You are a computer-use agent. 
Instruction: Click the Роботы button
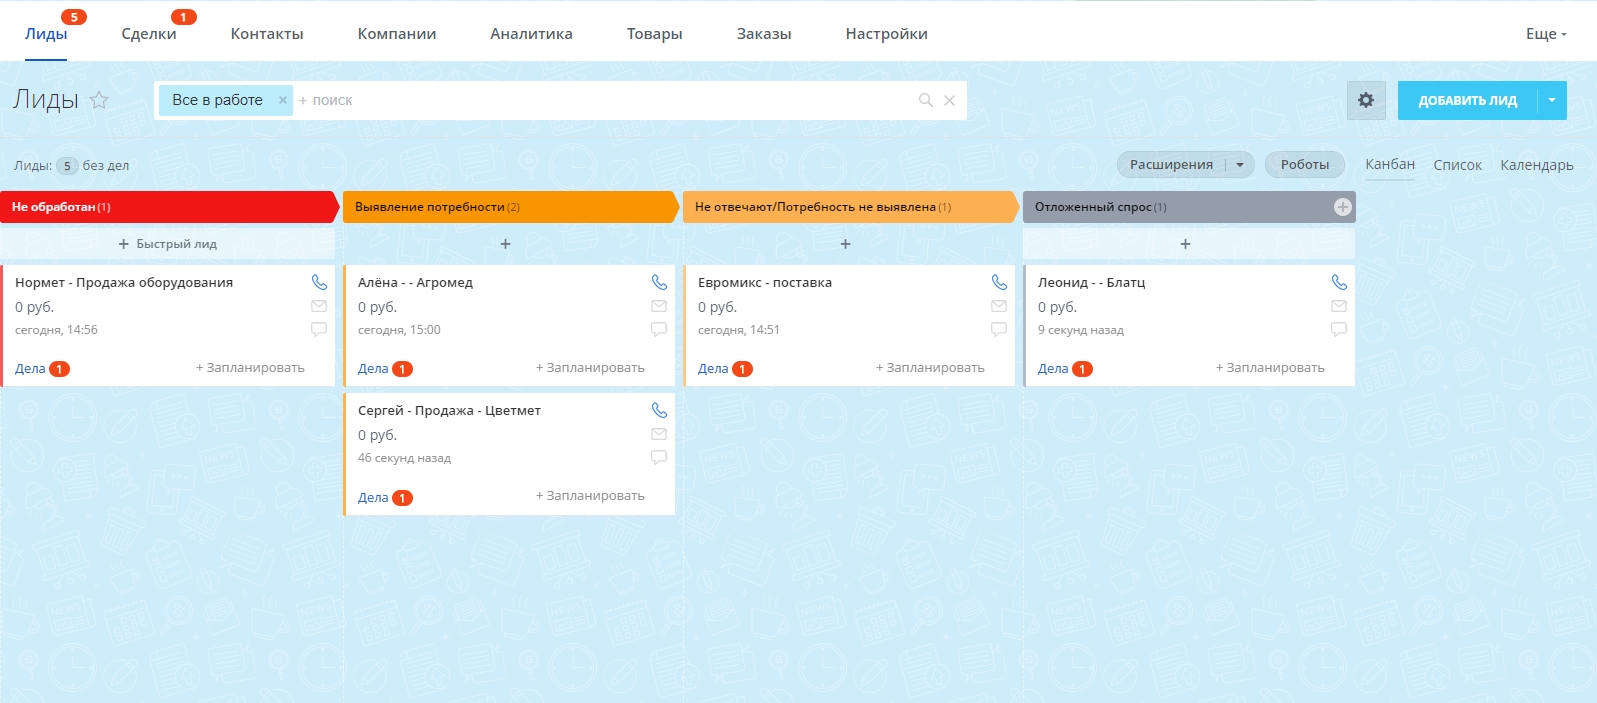[x=1304, y=165]
